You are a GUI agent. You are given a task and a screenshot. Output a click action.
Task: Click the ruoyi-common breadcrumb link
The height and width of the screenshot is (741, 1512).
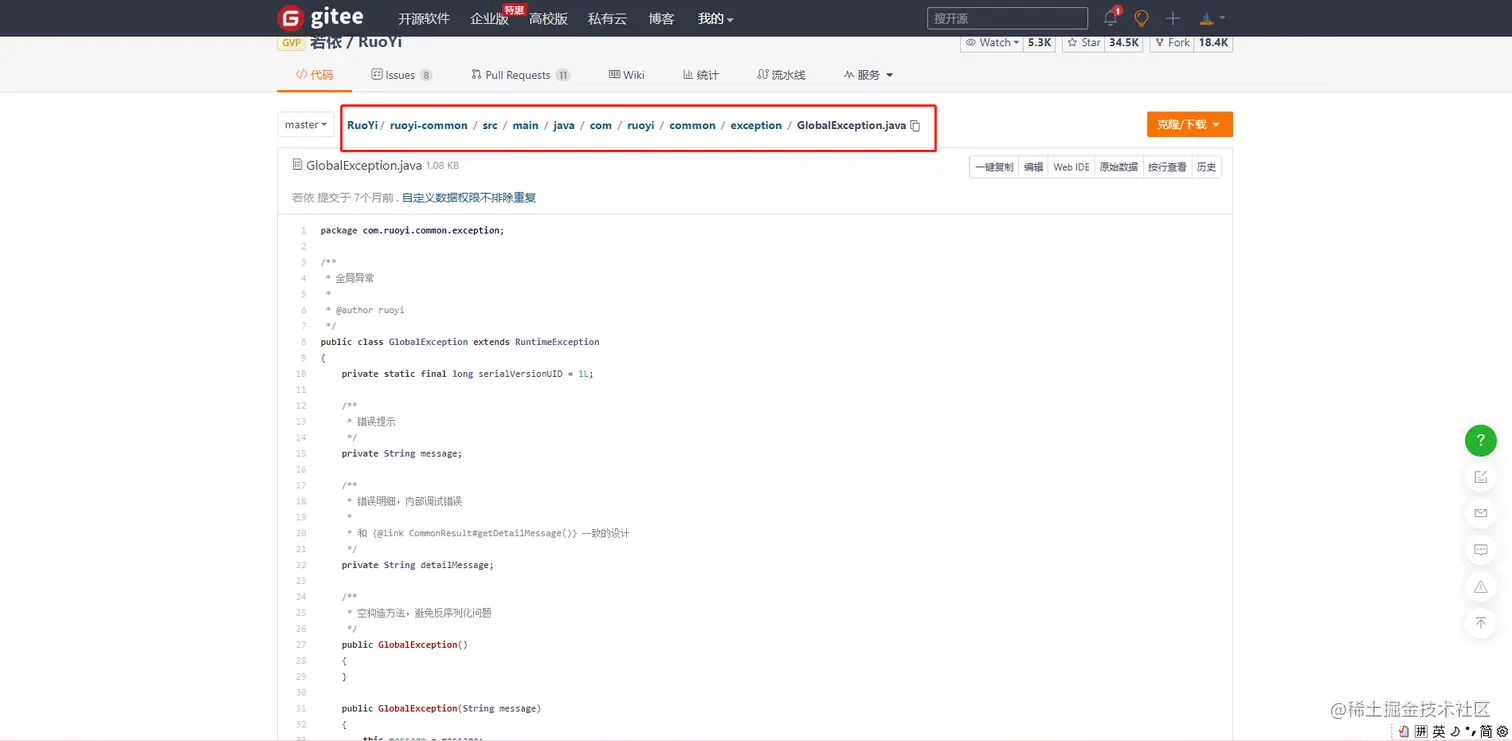[x=429, y=126]
